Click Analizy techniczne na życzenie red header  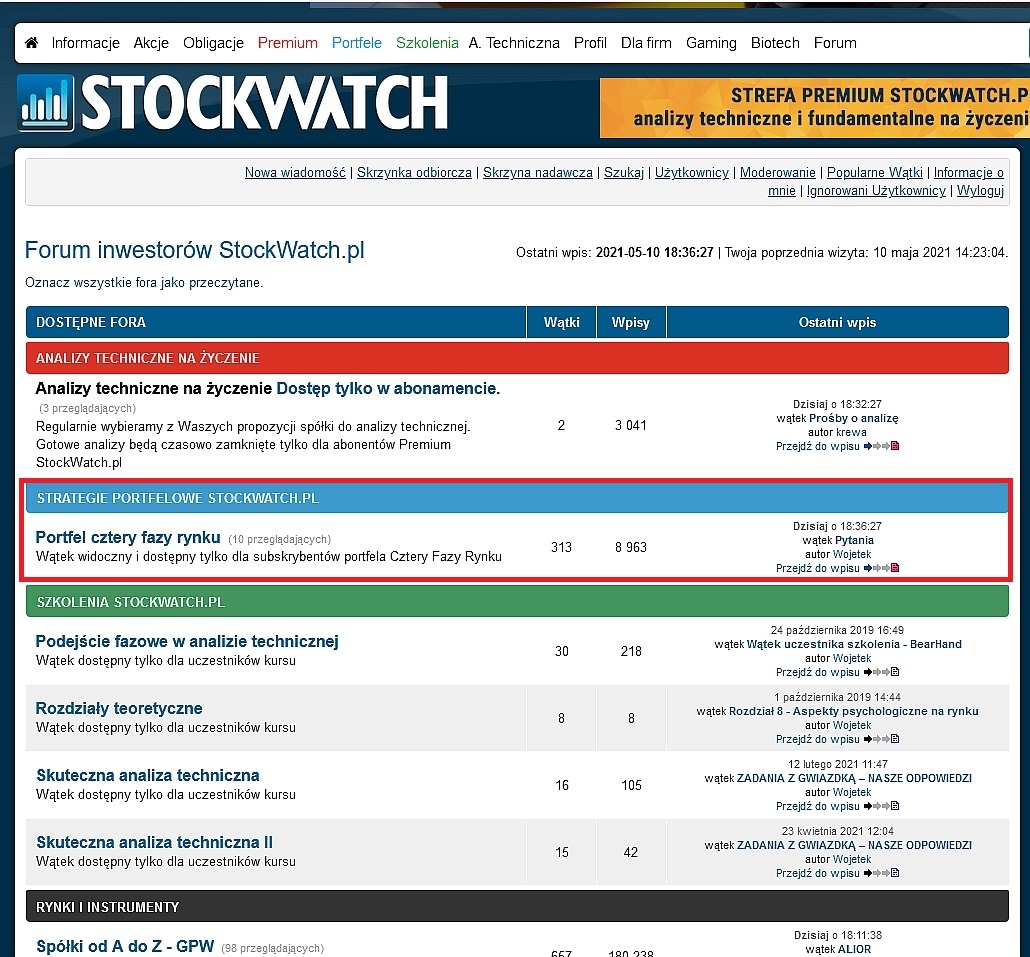pyautogui.click(x=517, y=358)
